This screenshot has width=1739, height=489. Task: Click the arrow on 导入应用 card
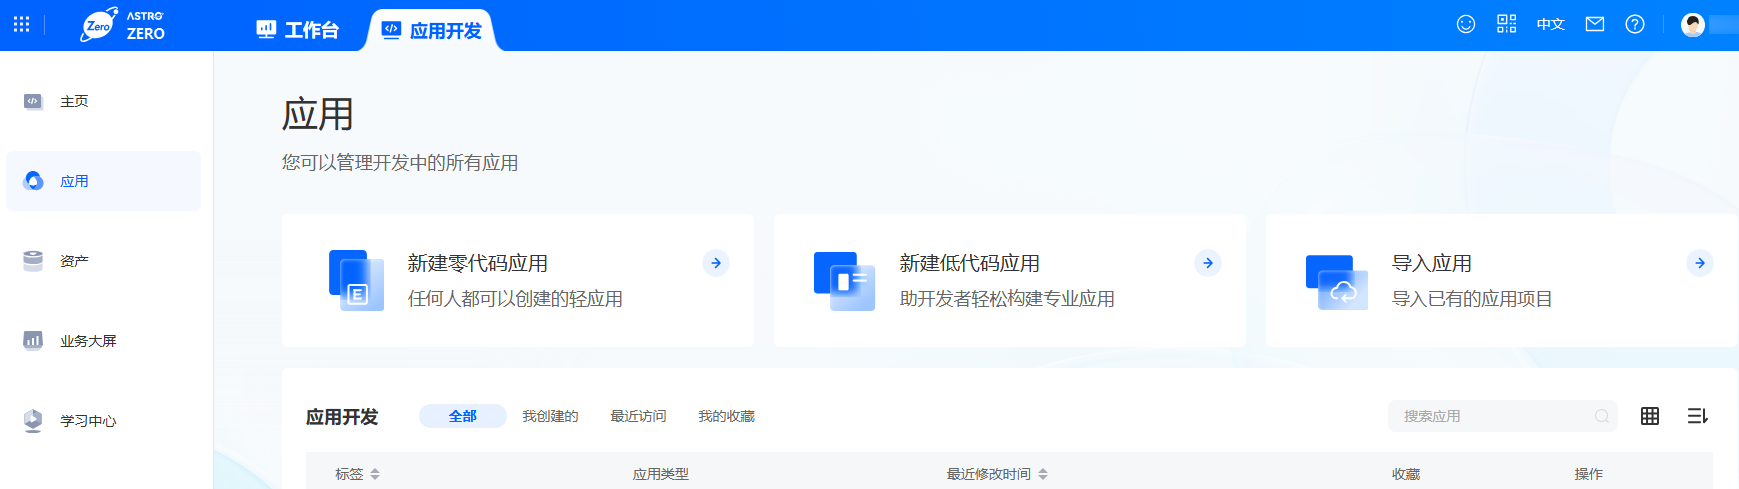1700,263
